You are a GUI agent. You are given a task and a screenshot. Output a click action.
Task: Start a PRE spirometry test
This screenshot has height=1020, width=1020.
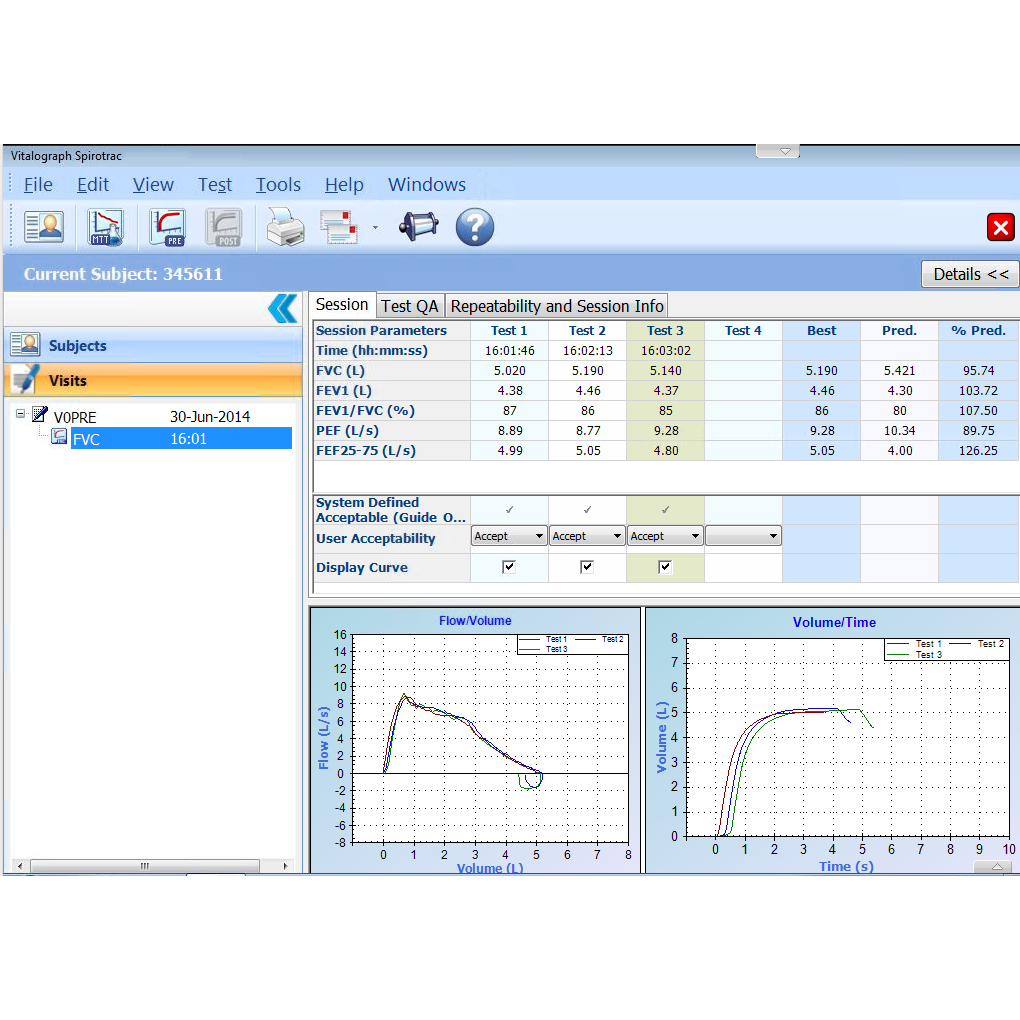(x=167, y=227)
